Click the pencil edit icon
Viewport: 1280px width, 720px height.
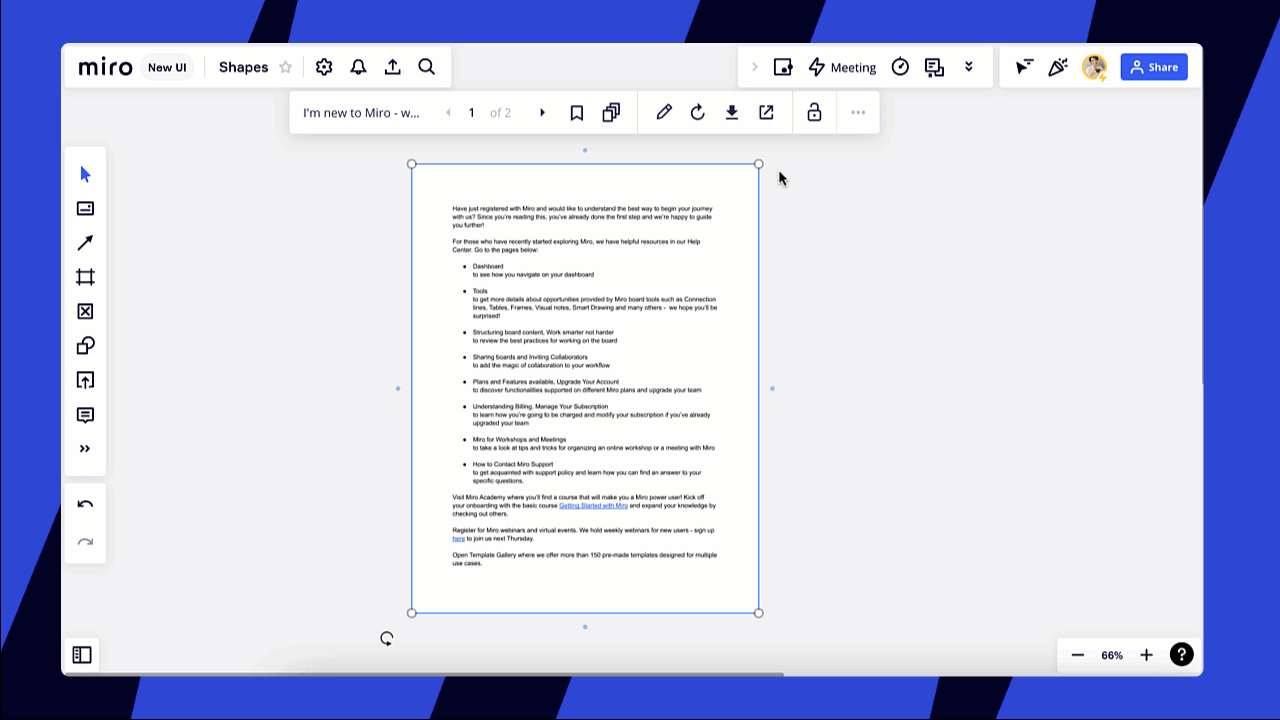point(664,113)
